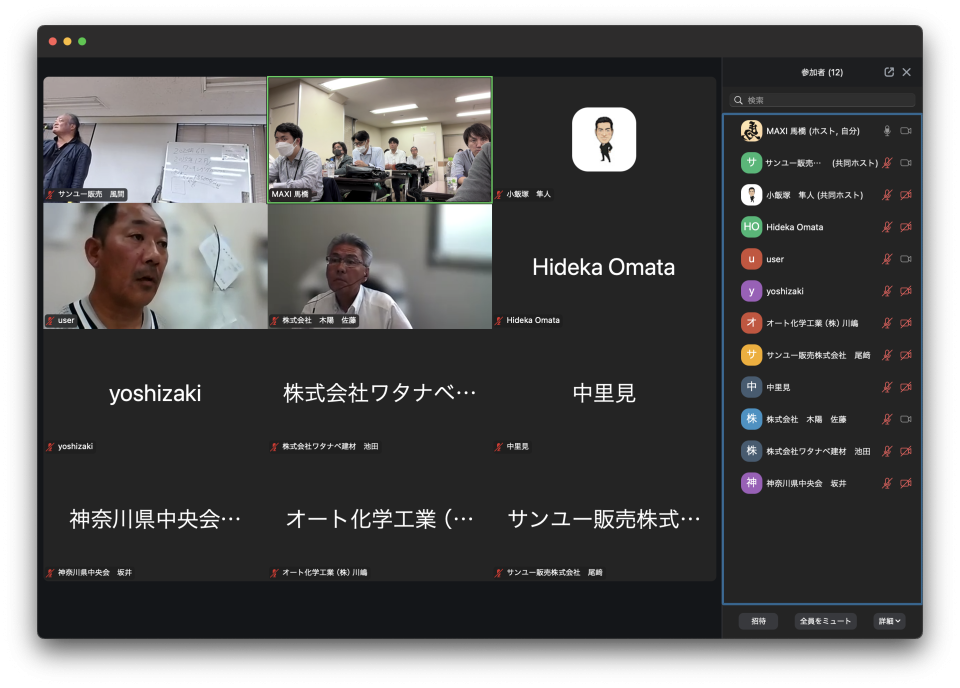The width and height of the screenshot is (960, 688).
Task: Click the 招待 invite button
Action: [x=758, y=621]
